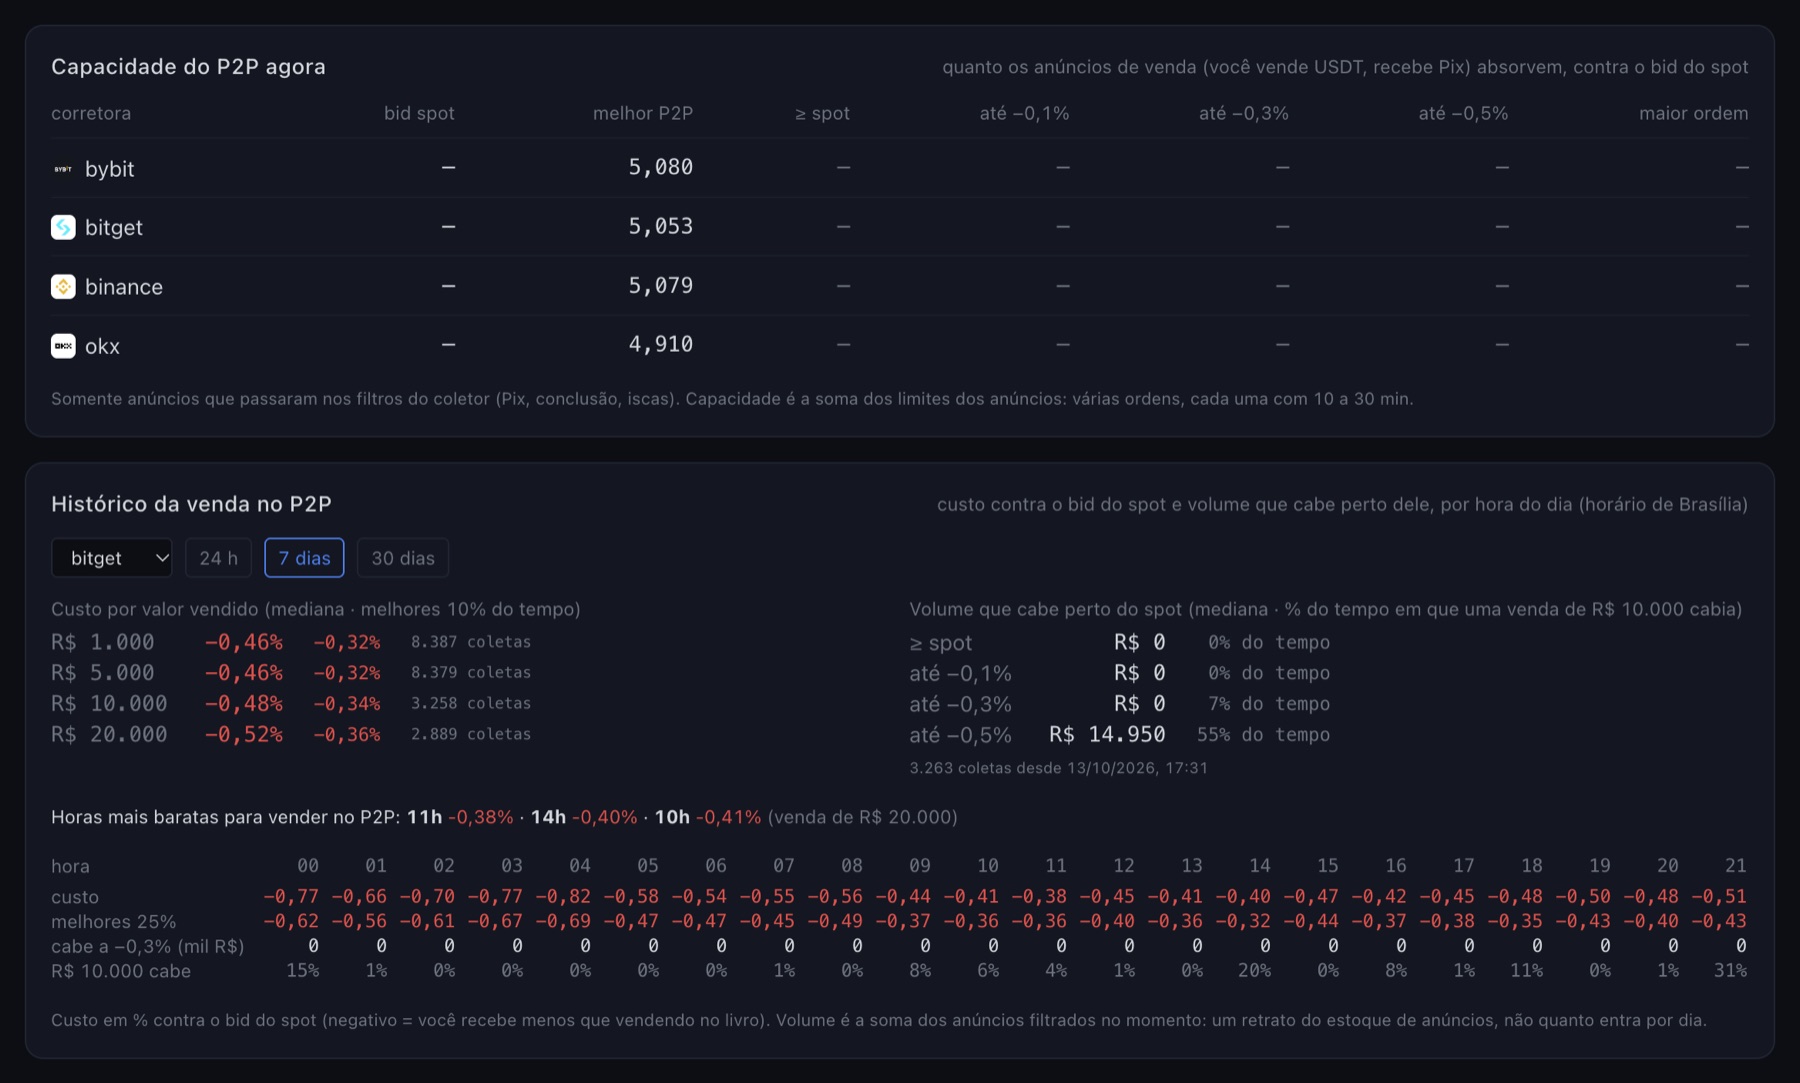Click the 'Histórico da venda no P2P' heading

click(x=191, y=504)
